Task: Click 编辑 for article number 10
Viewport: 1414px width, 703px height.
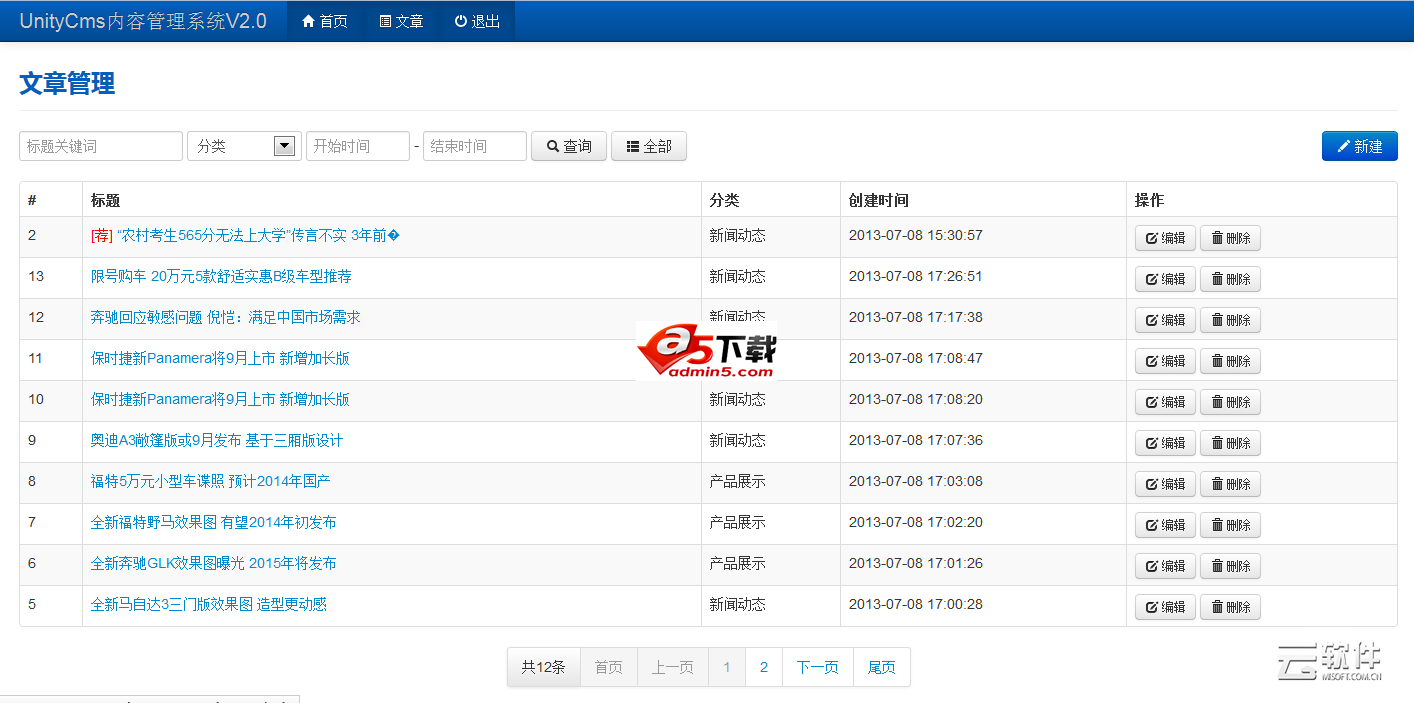Action: click(1165, 402)
